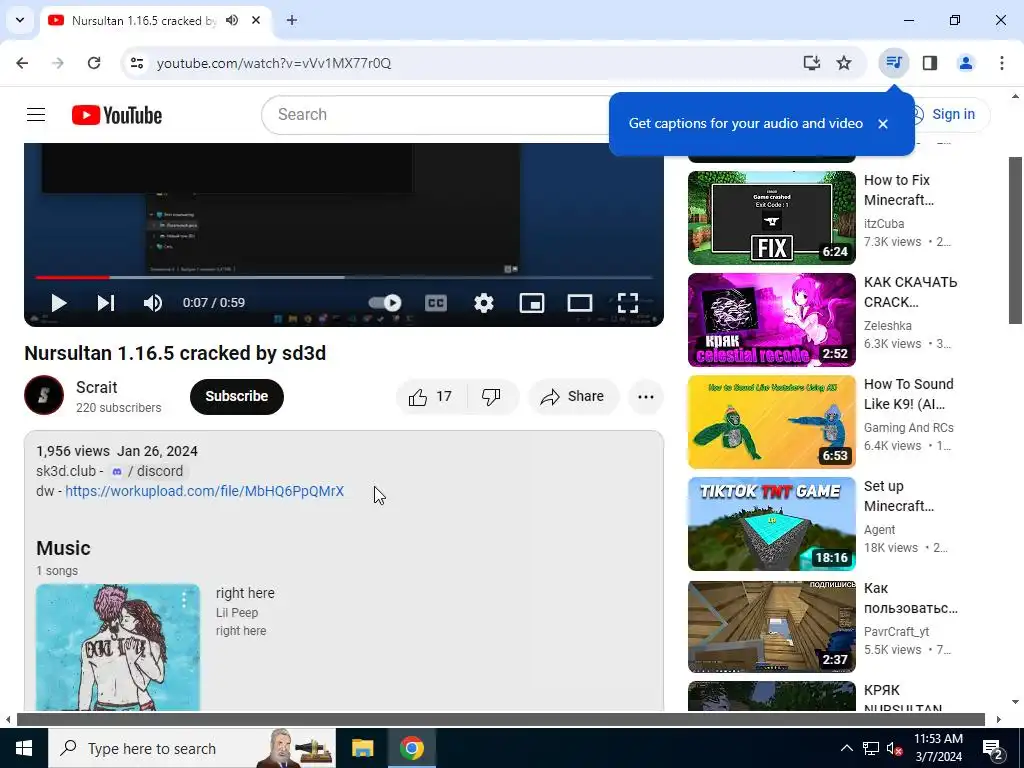Open Chrome profile icon
1024x768 pixels.
(965, 63)
